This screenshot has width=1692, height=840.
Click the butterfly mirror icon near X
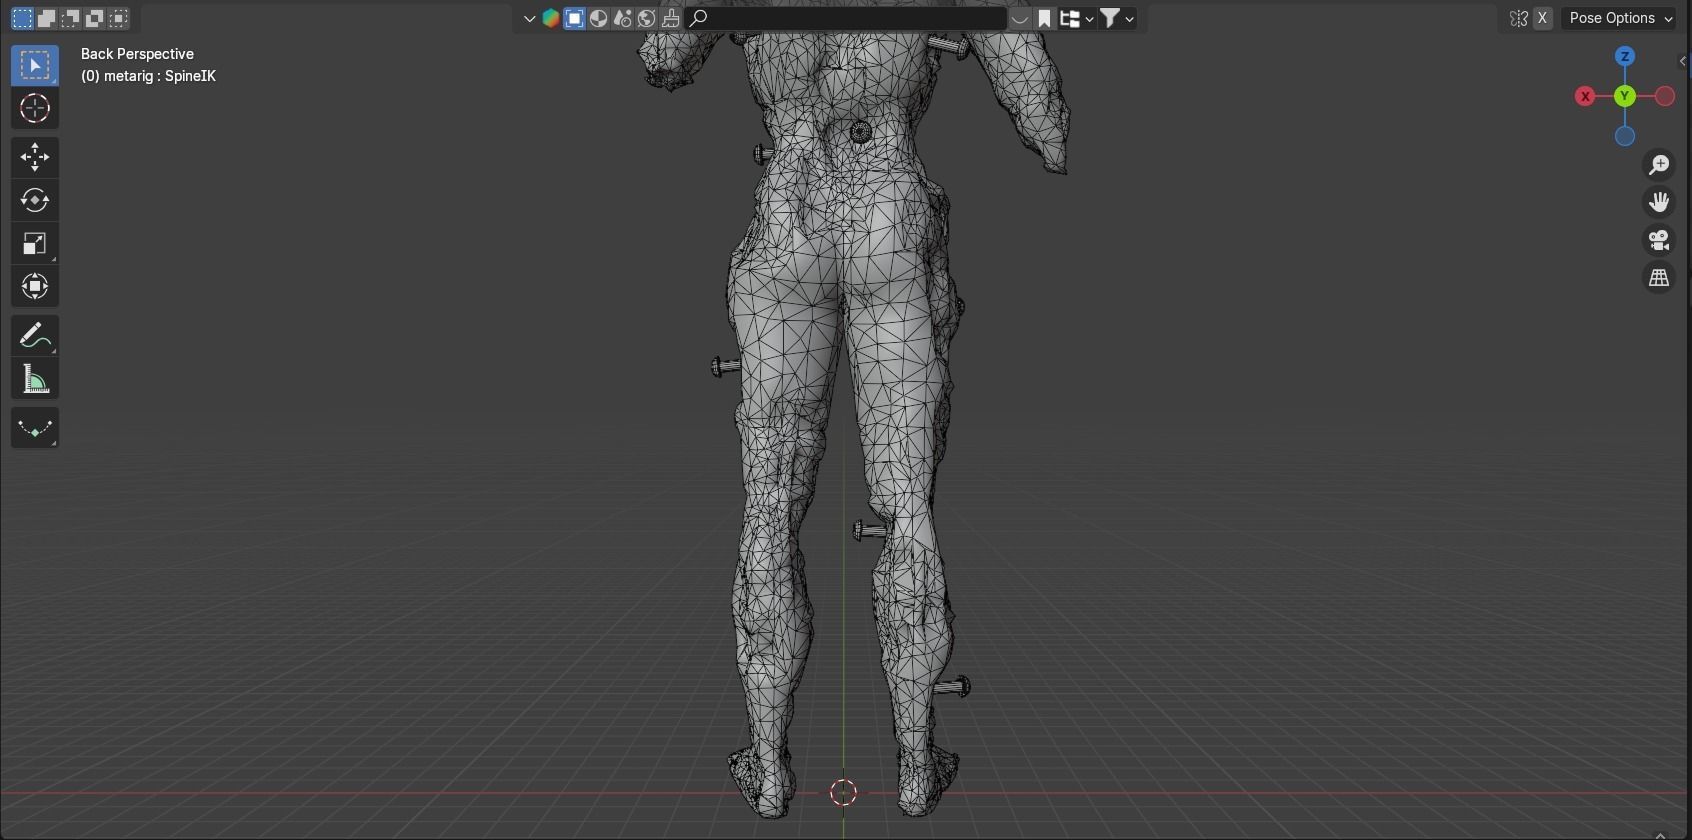point(1519,18)
